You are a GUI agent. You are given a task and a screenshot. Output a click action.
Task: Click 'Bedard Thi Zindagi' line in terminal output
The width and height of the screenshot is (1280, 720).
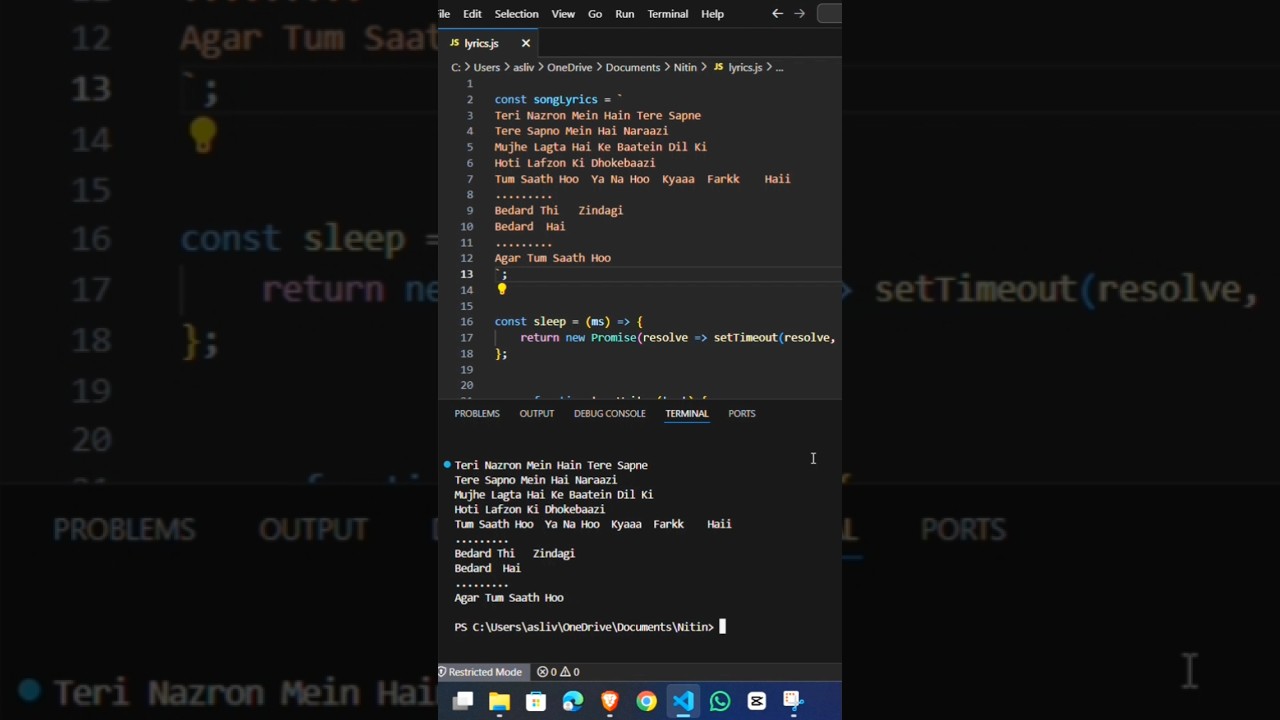click(x=514, y=553)
